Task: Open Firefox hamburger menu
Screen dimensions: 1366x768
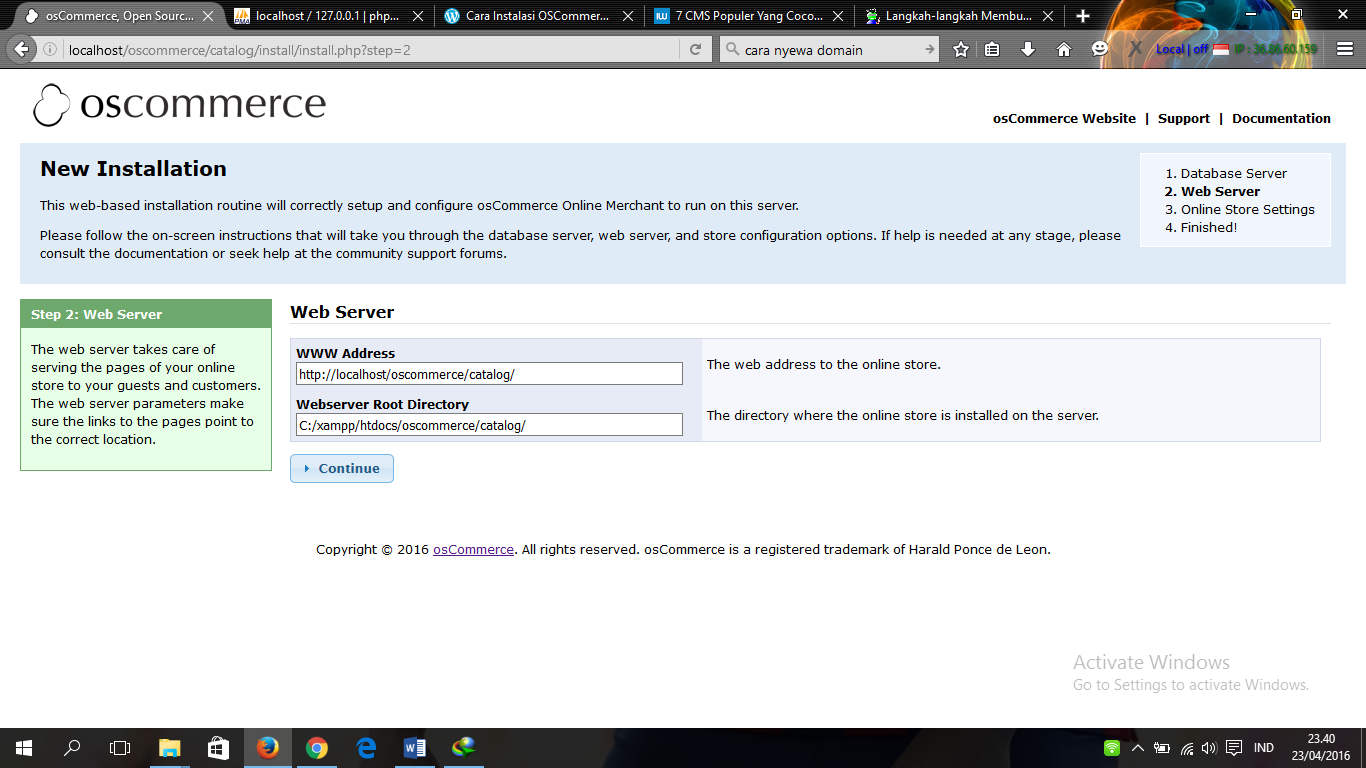Action: click(1343, 49)
